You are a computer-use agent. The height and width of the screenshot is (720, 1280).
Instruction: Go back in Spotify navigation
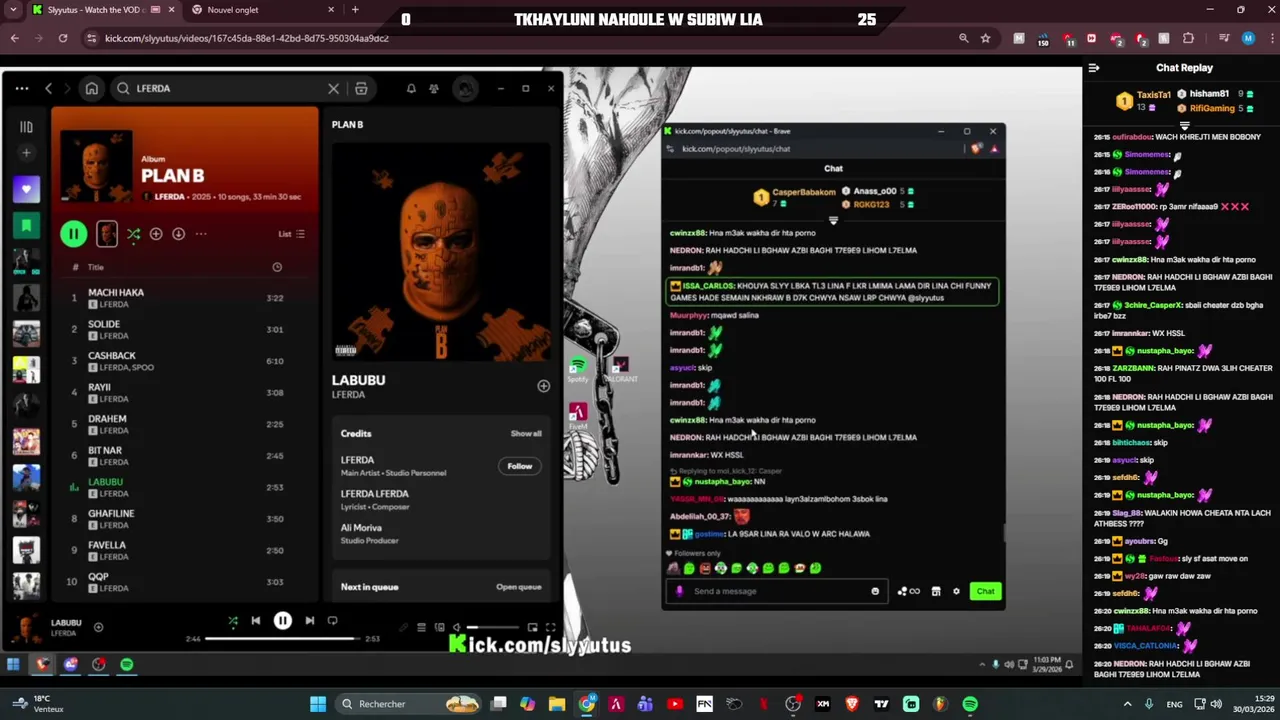[x=48, y=88]
